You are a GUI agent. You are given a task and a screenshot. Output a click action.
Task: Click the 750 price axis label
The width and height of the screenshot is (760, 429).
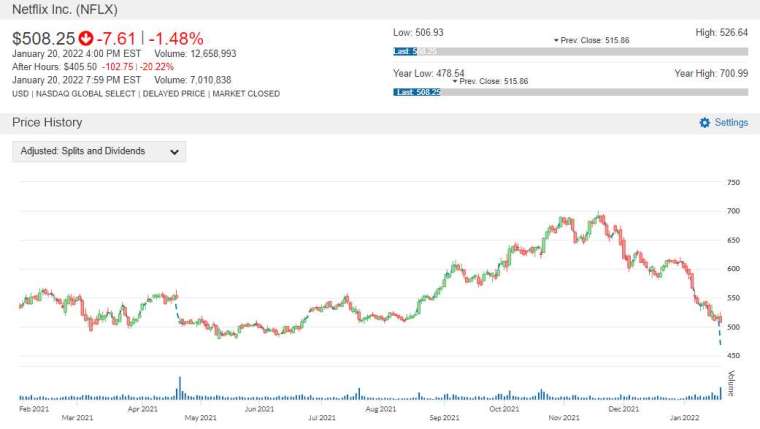[733, 182]
